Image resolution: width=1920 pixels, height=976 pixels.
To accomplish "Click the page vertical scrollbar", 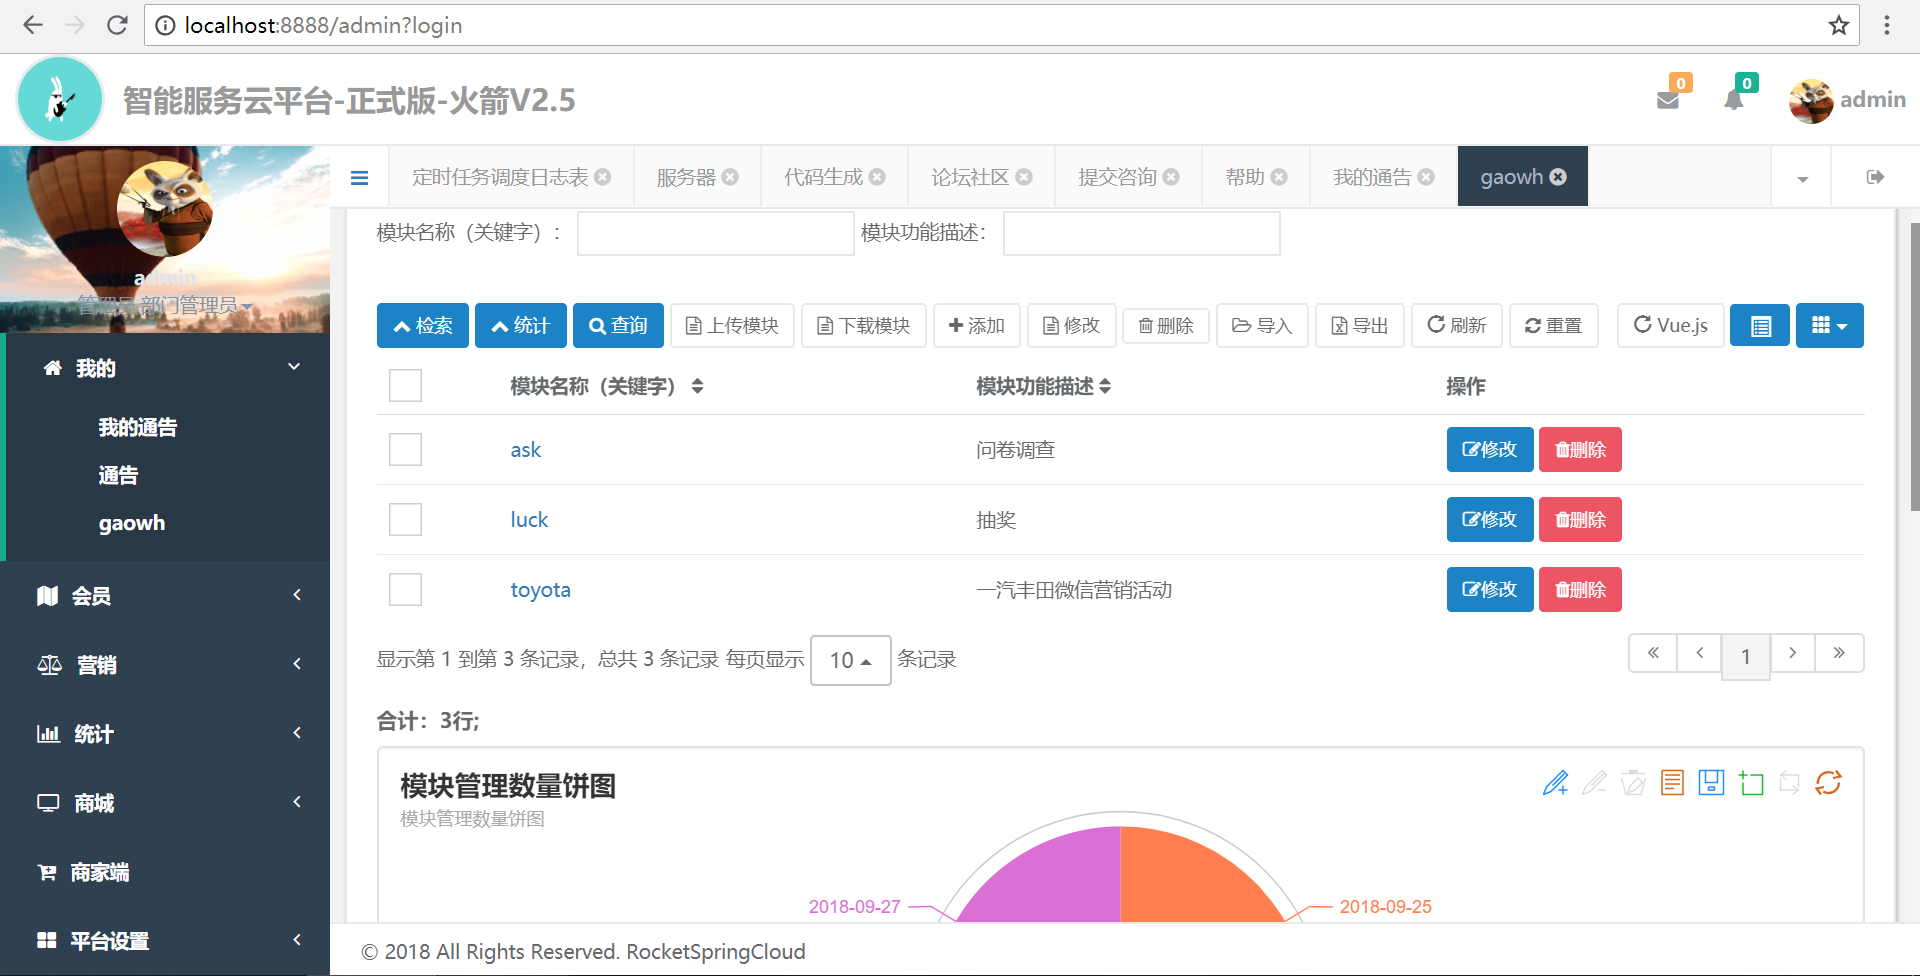I will [1914, 367].
